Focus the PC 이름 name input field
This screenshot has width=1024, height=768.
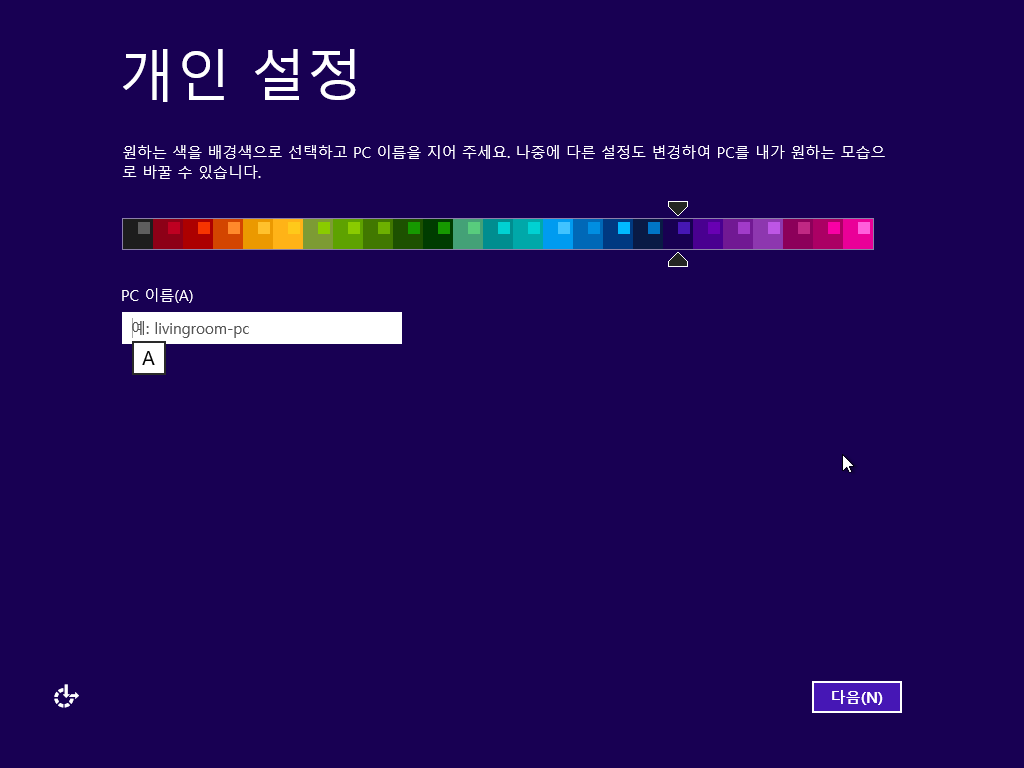[x=262, y=328]
